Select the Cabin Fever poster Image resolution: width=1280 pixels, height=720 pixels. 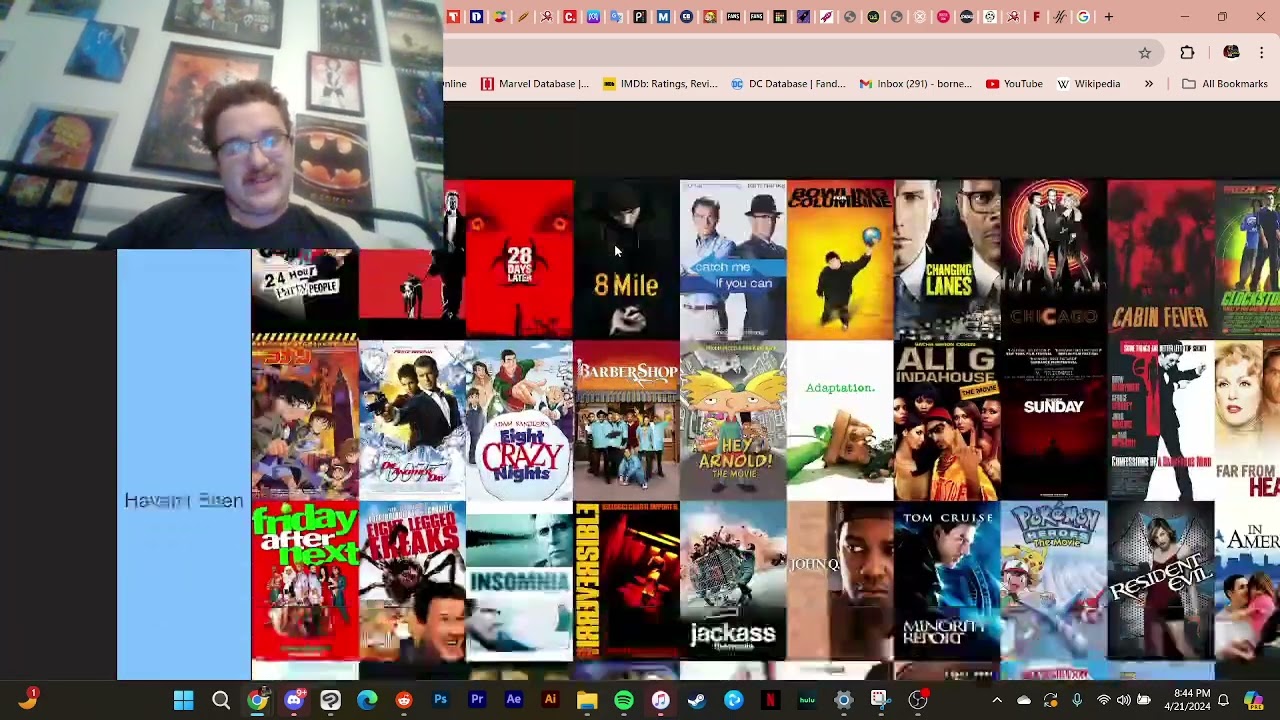click(1161, 259)
